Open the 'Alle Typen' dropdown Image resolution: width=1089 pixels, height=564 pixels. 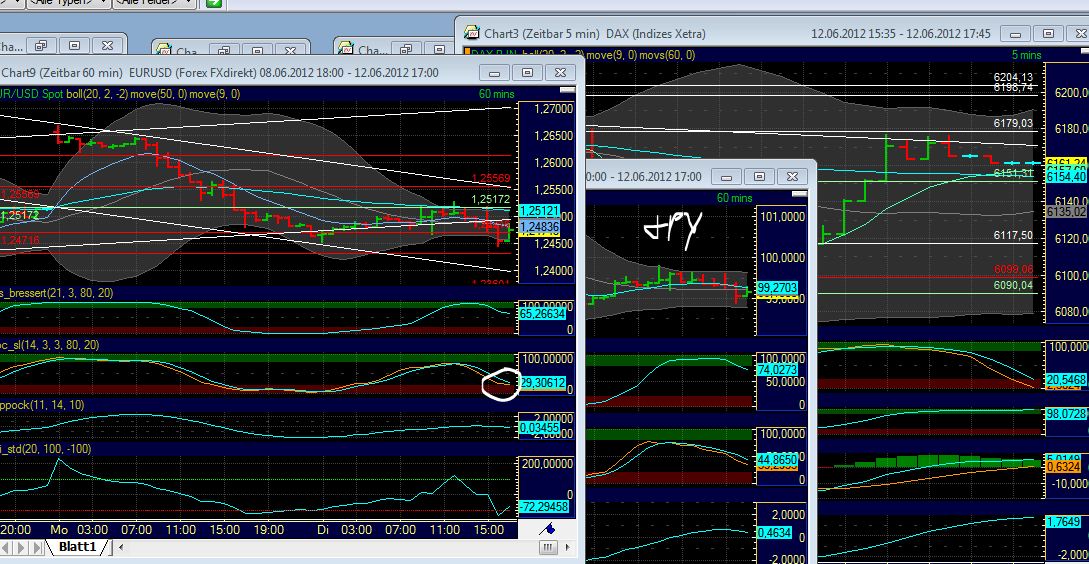click(68, 3)
